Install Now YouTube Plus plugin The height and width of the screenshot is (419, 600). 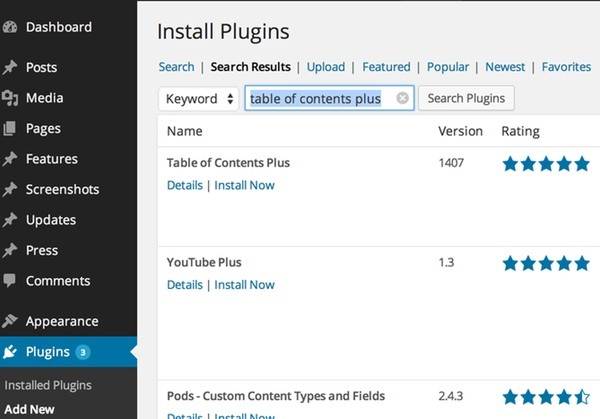[x=245, y=285]
